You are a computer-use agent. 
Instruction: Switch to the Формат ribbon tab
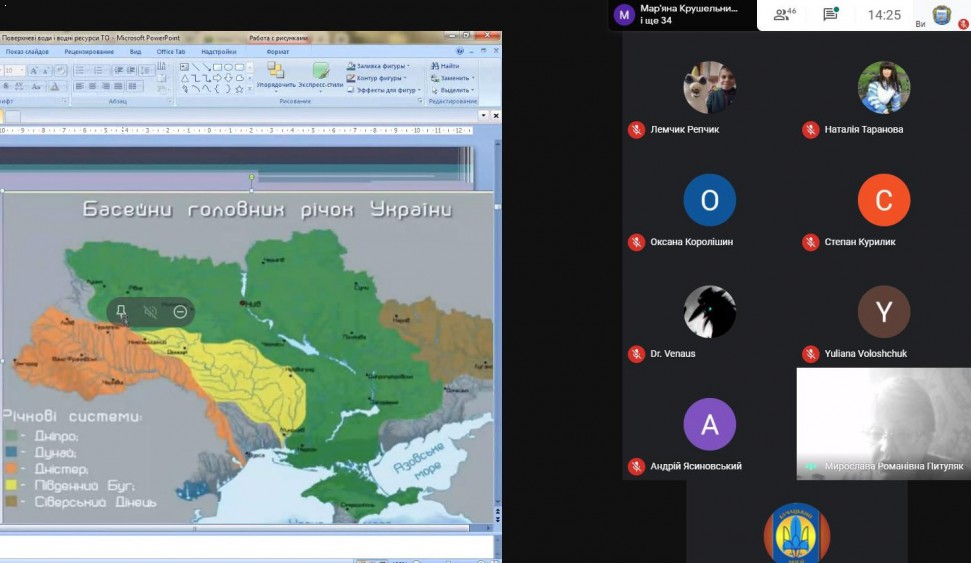pyautogui.click(x=277, y=51)
